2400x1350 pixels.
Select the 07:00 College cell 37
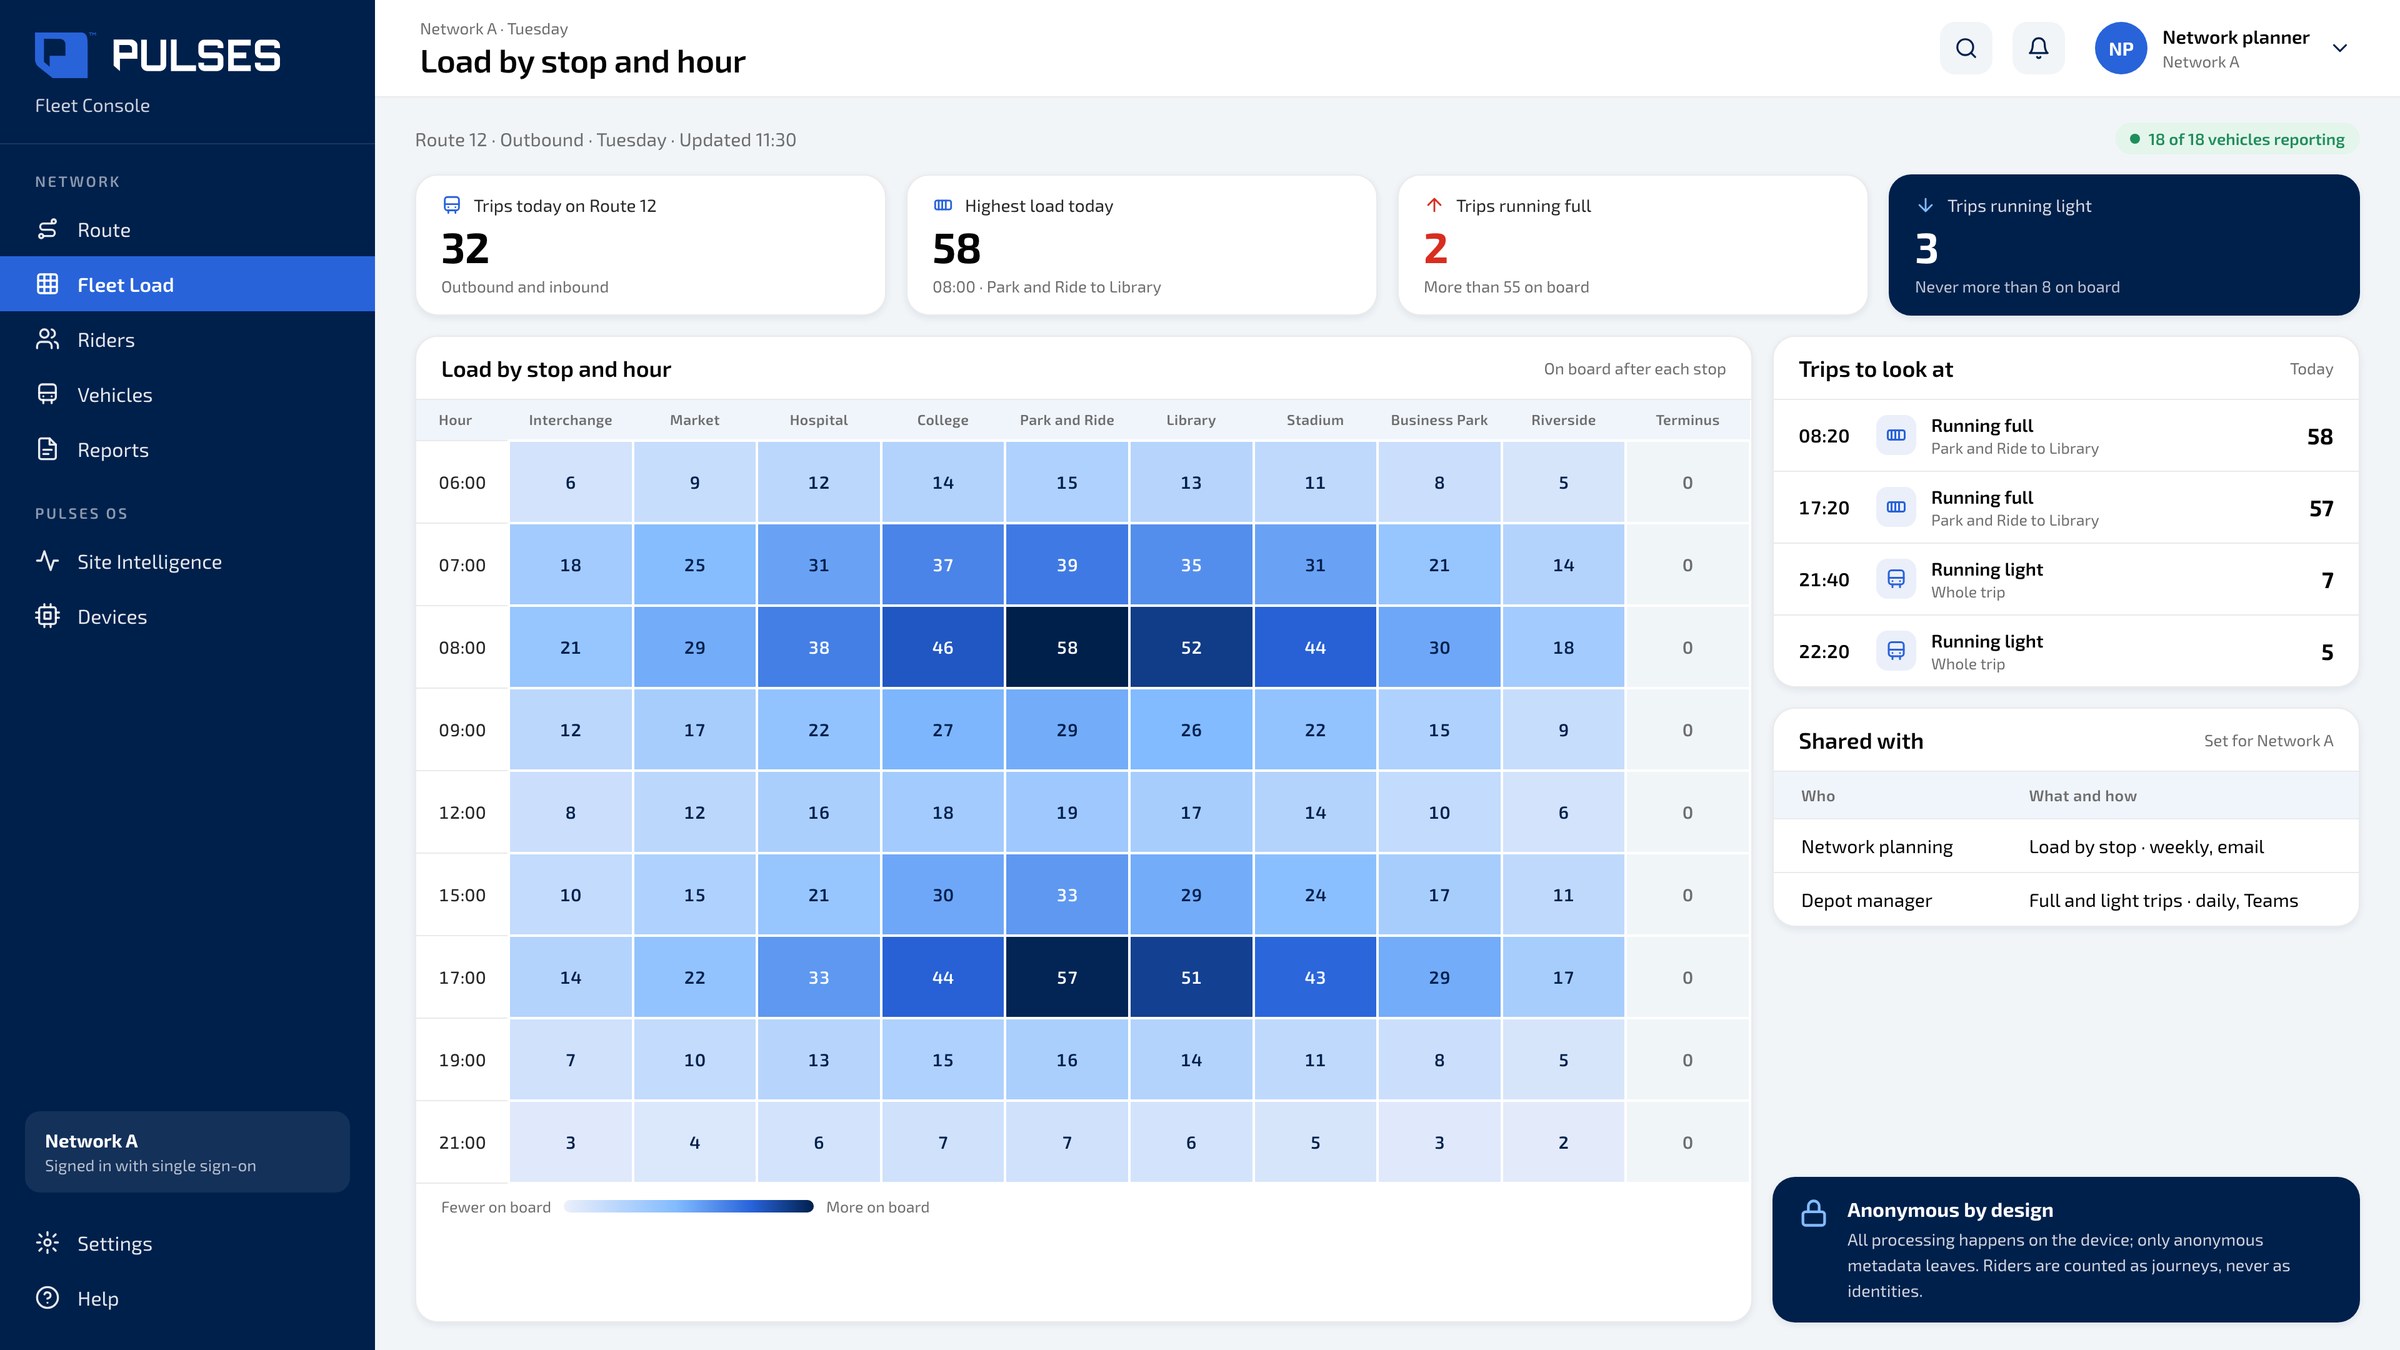click(943, 565)
